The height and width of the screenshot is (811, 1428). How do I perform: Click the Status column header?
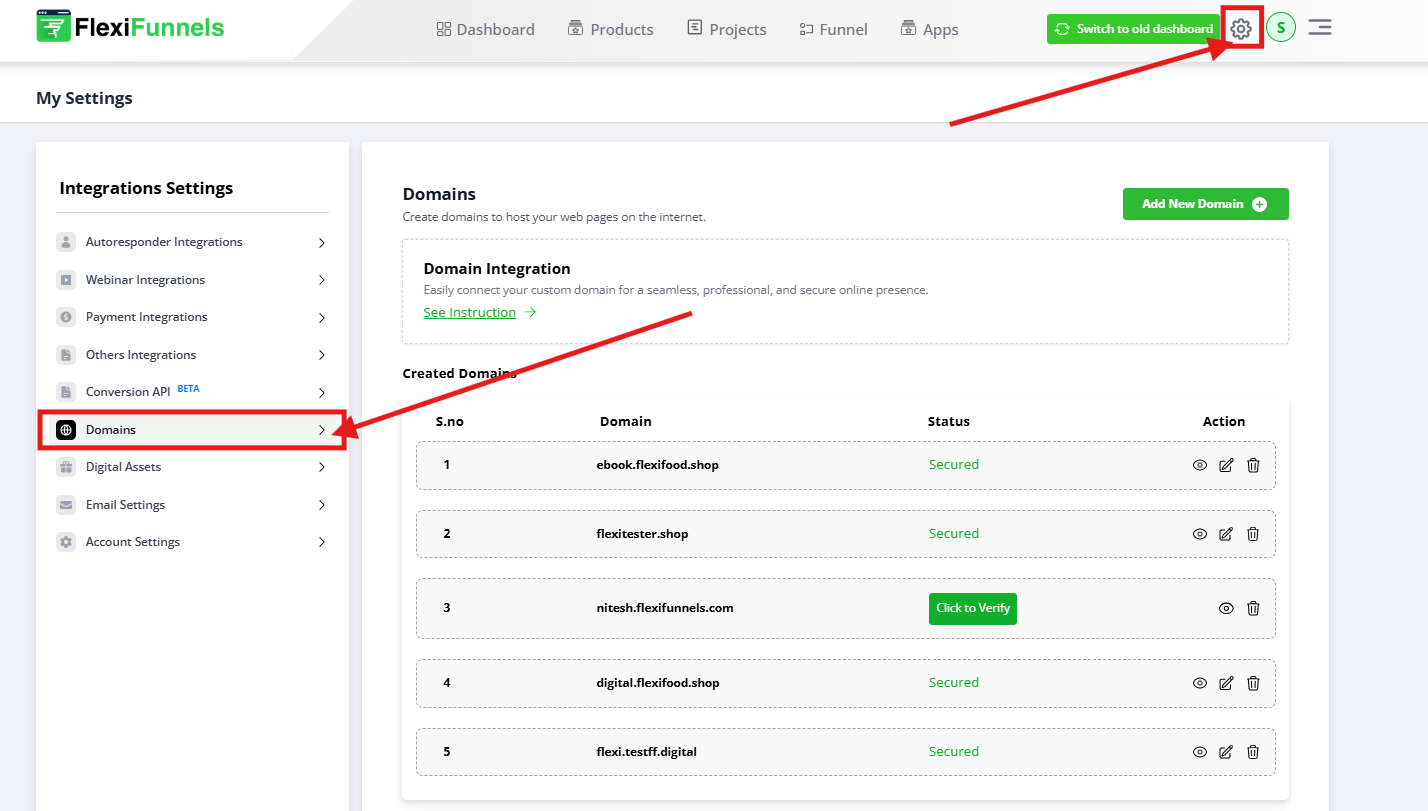(x=949, y=422)
